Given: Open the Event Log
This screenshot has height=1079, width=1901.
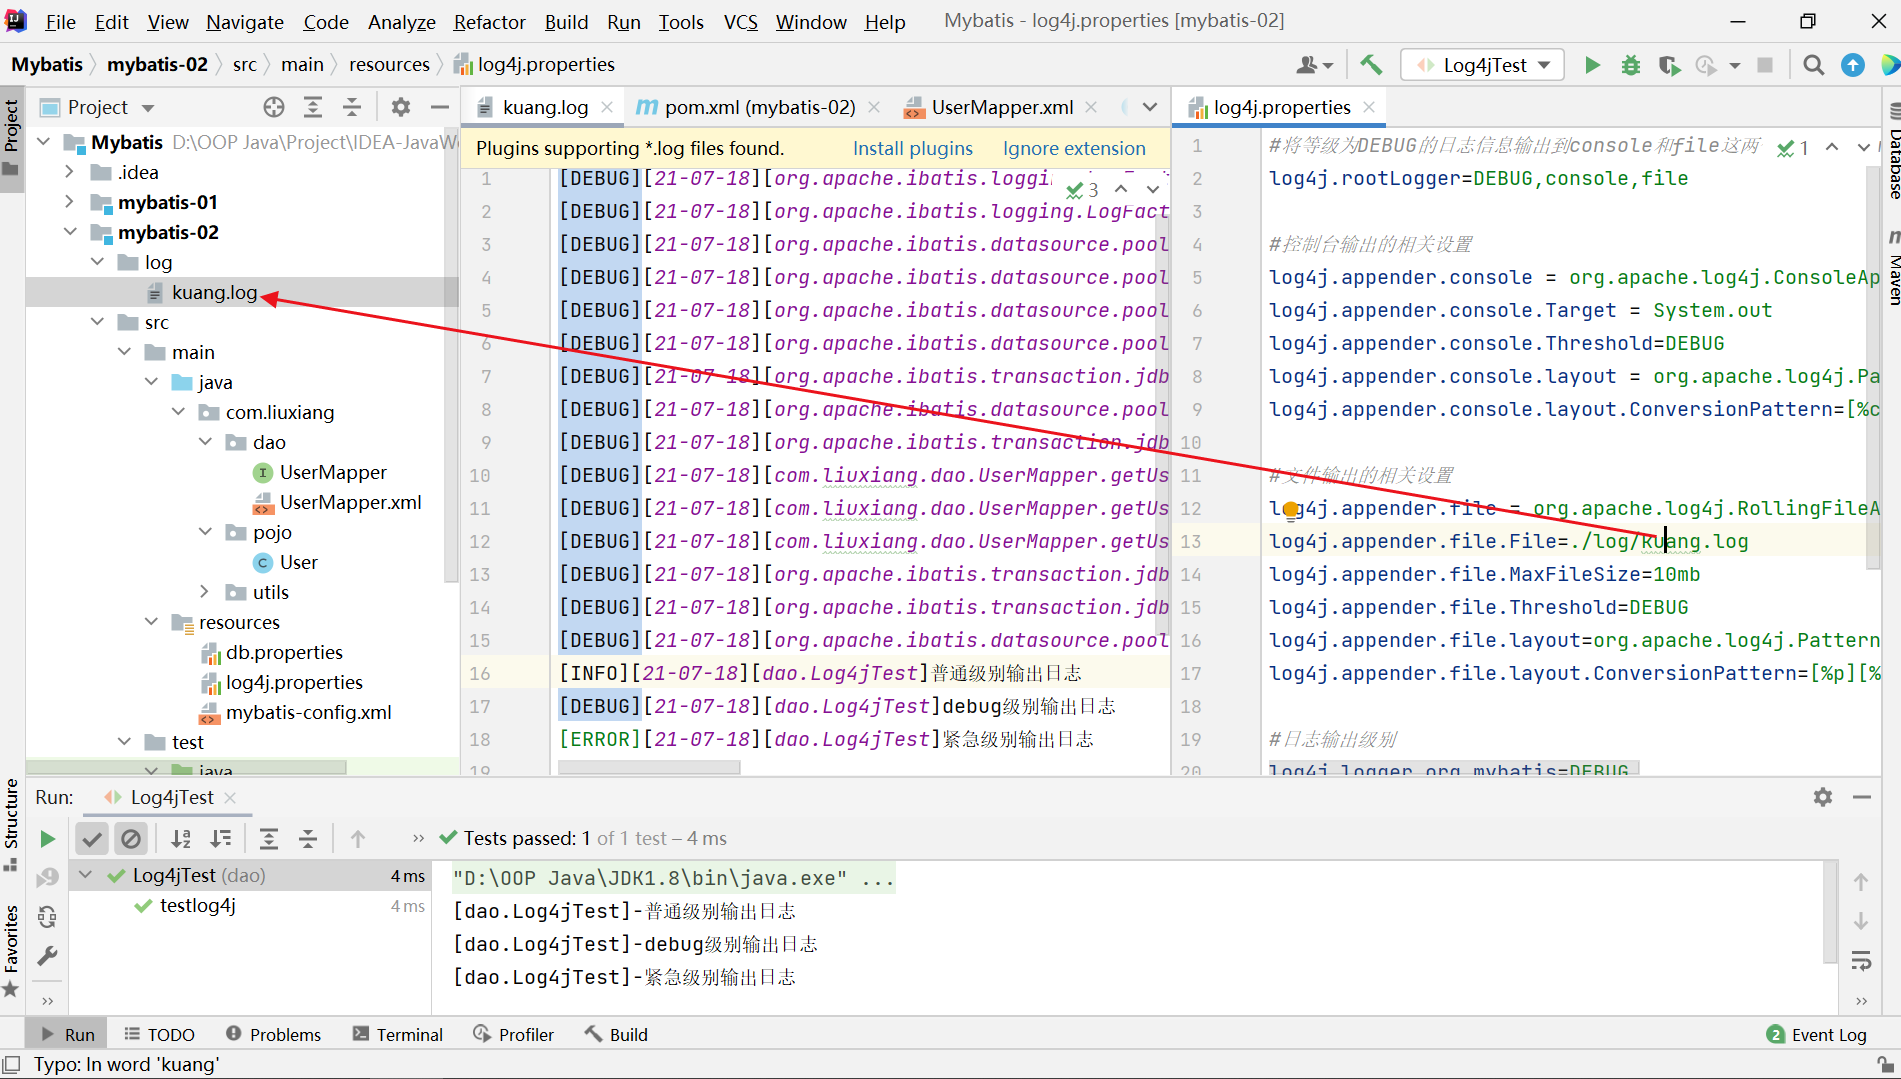Looking at the screenshot, I should pos(1817,1035).
